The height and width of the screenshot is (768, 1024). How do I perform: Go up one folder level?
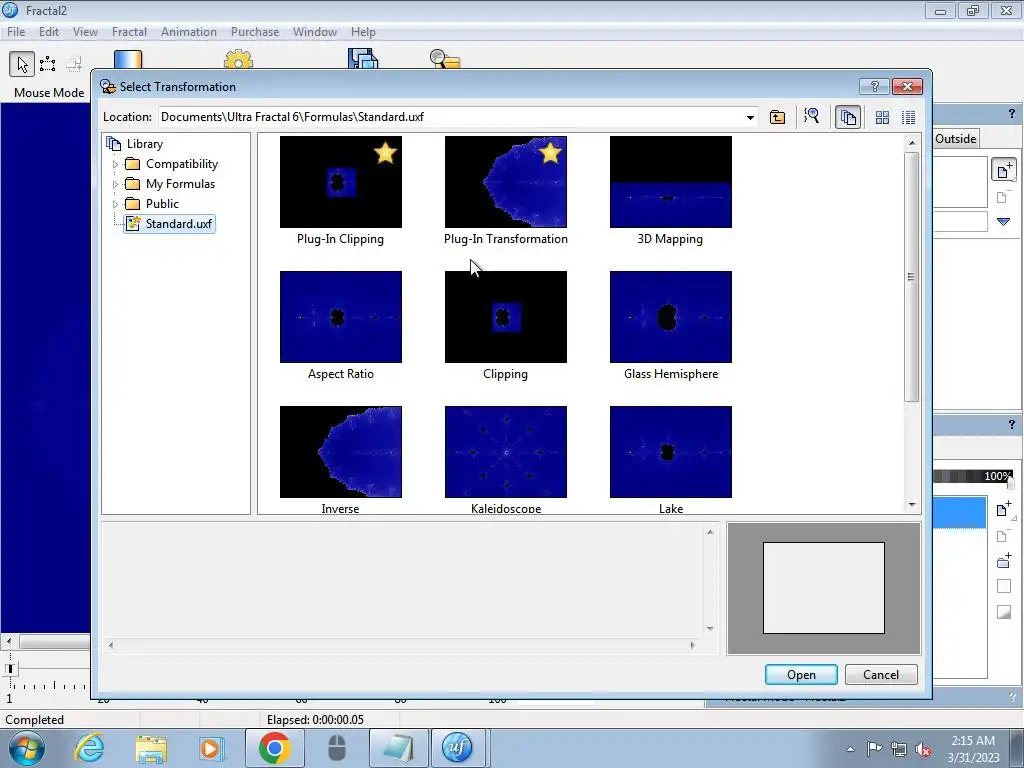pos(777,118)
